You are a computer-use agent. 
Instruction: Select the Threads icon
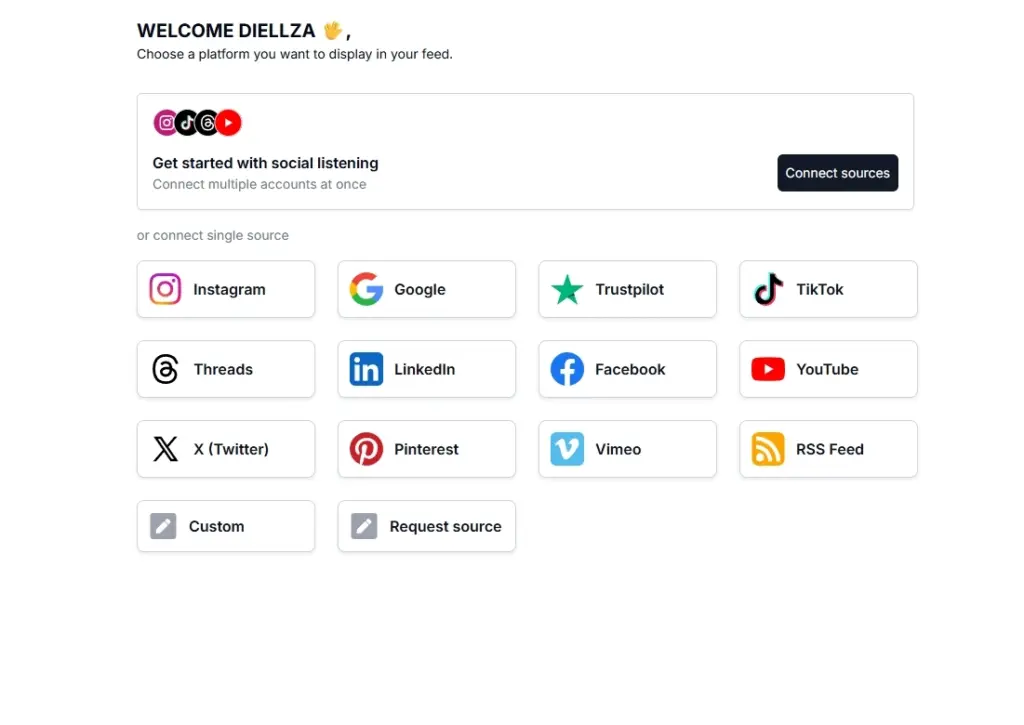click(x=164, y=369)
